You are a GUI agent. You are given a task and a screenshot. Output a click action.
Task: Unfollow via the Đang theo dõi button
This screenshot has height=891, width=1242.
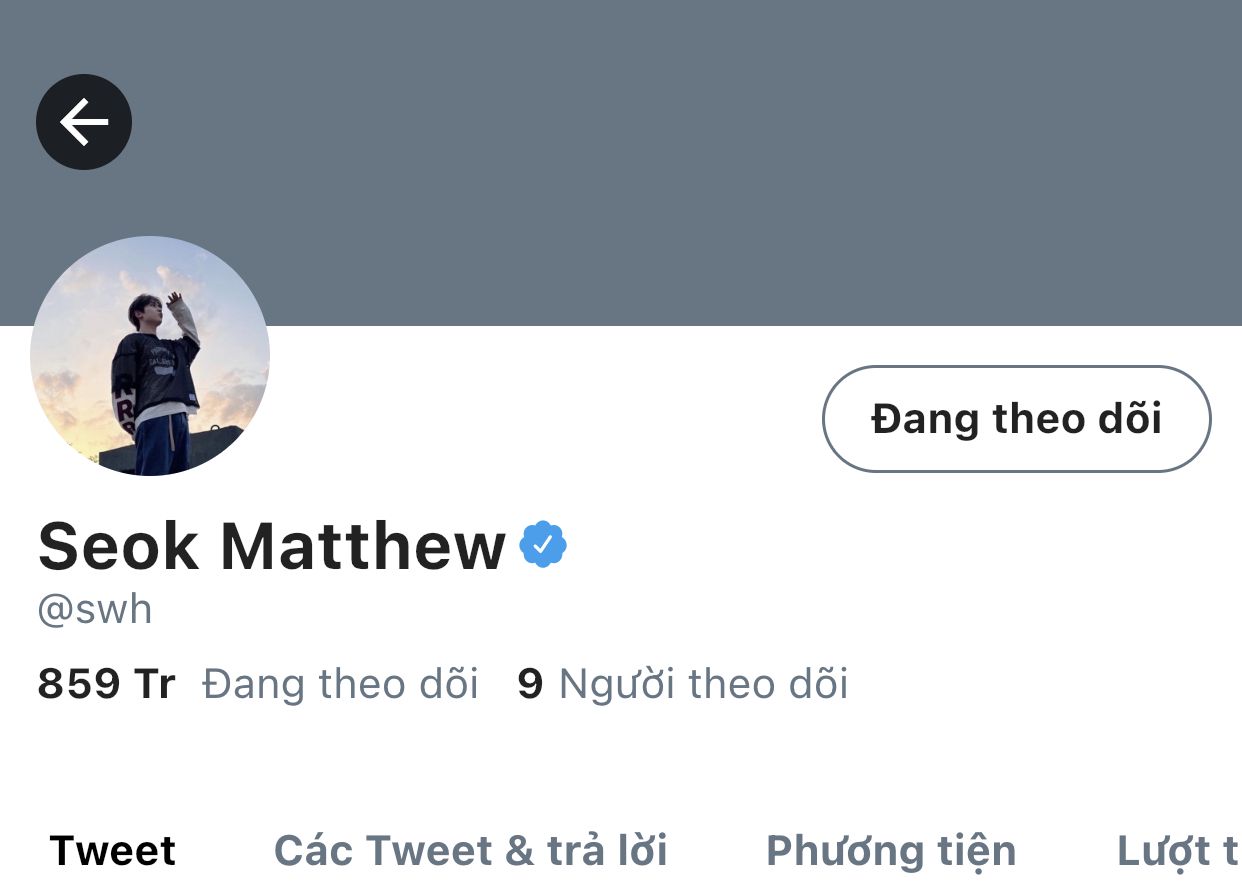tap(1016, 419)
